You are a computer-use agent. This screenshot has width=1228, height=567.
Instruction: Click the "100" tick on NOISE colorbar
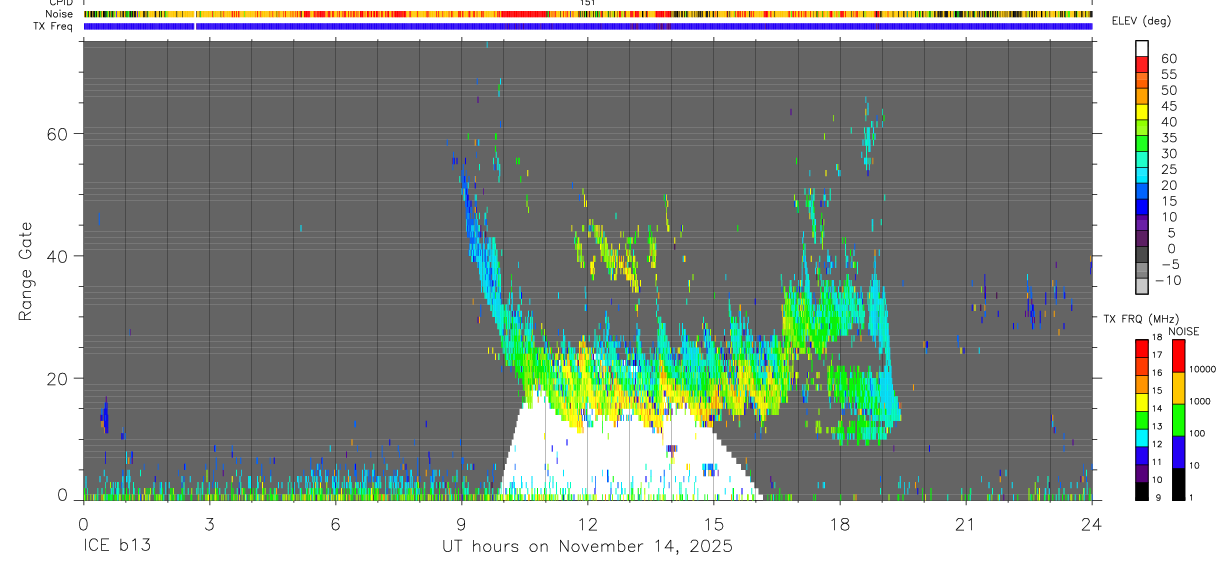pyautogui.click(x=1199, y=434)
